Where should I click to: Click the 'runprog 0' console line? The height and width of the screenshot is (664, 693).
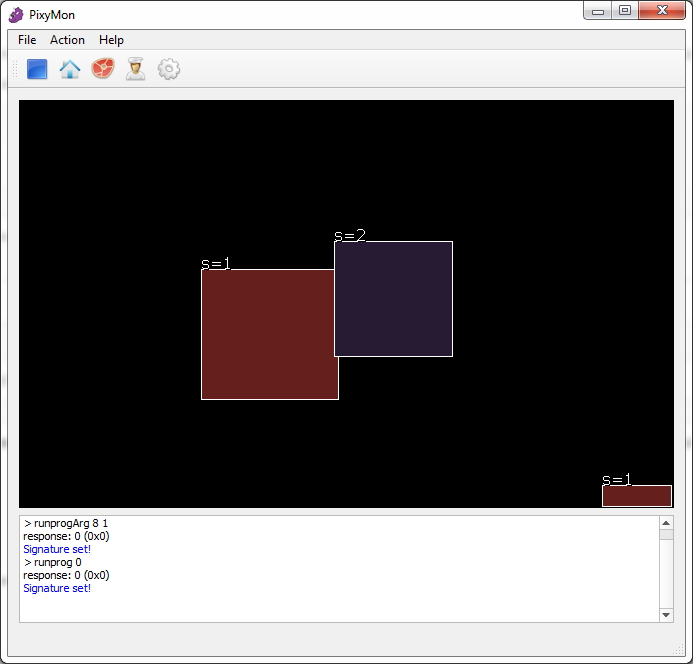point(53,562)
